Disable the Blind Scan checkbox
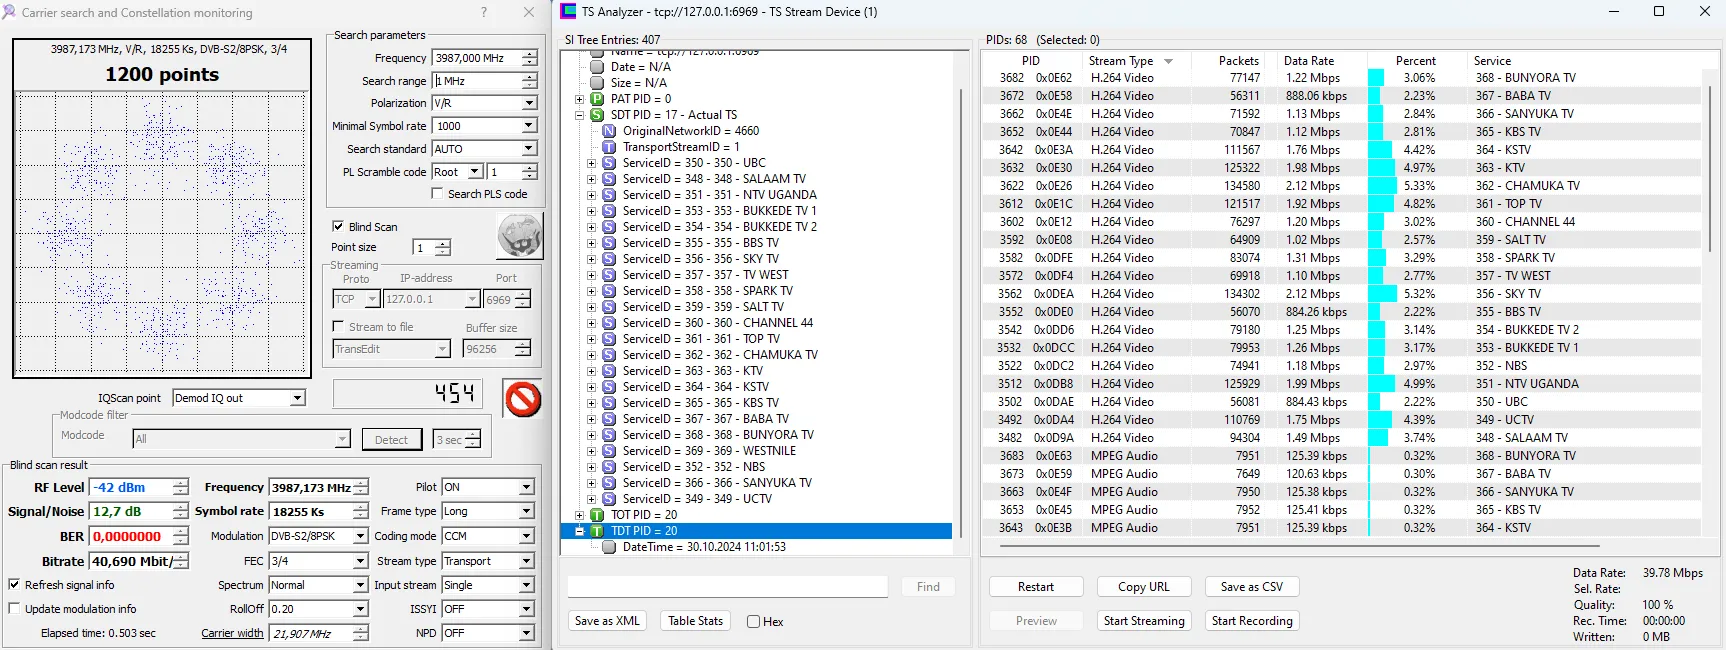1726x650 pixels. click(x=338, y=227)
